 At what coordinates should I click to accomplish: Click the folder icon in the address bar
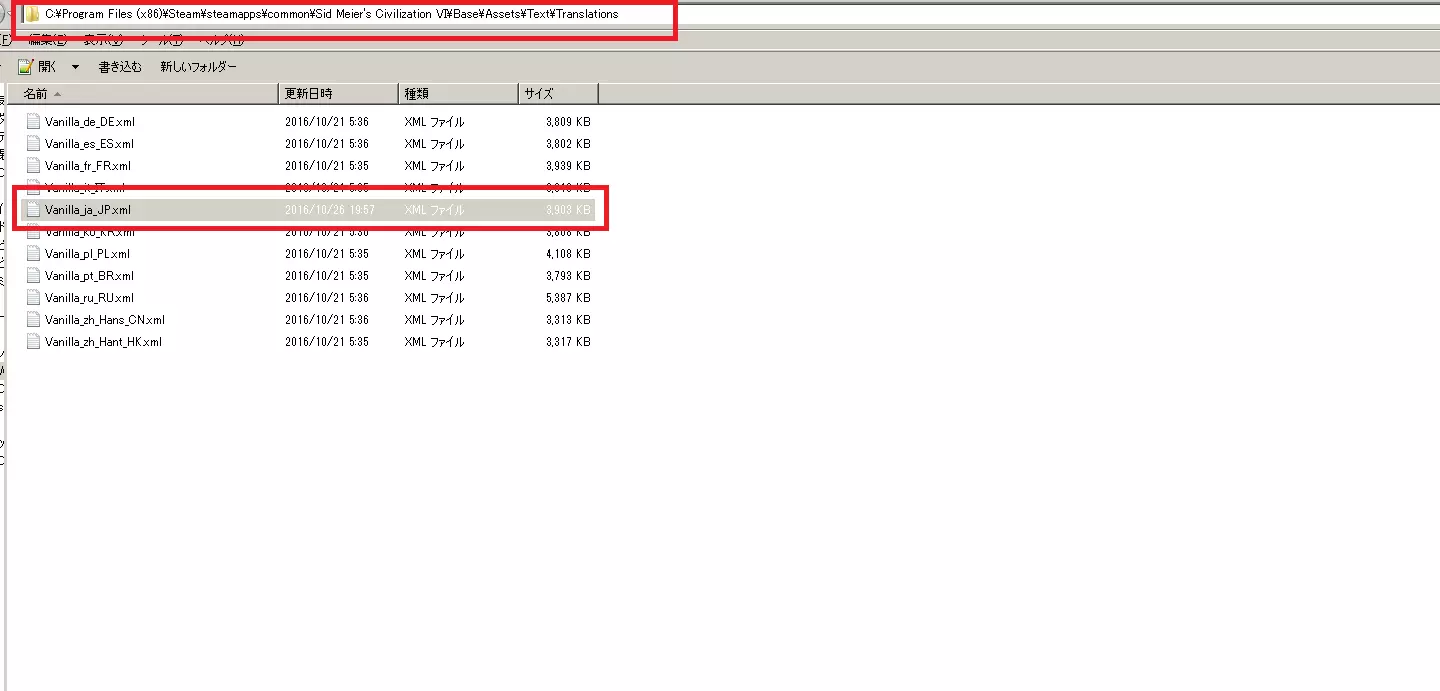[x=32, y=14]
